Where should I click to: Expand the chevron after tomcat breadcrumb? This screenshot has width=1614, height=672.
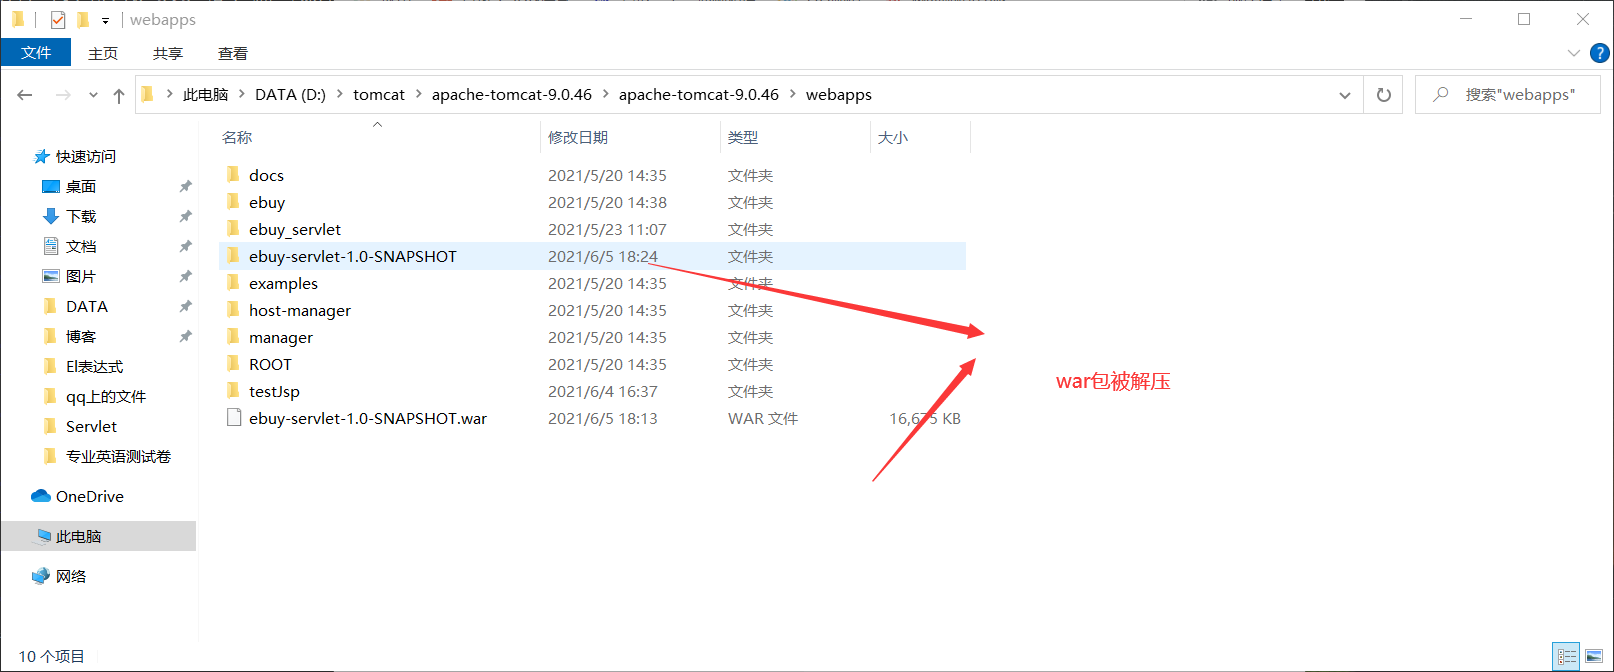coord(418,94)
